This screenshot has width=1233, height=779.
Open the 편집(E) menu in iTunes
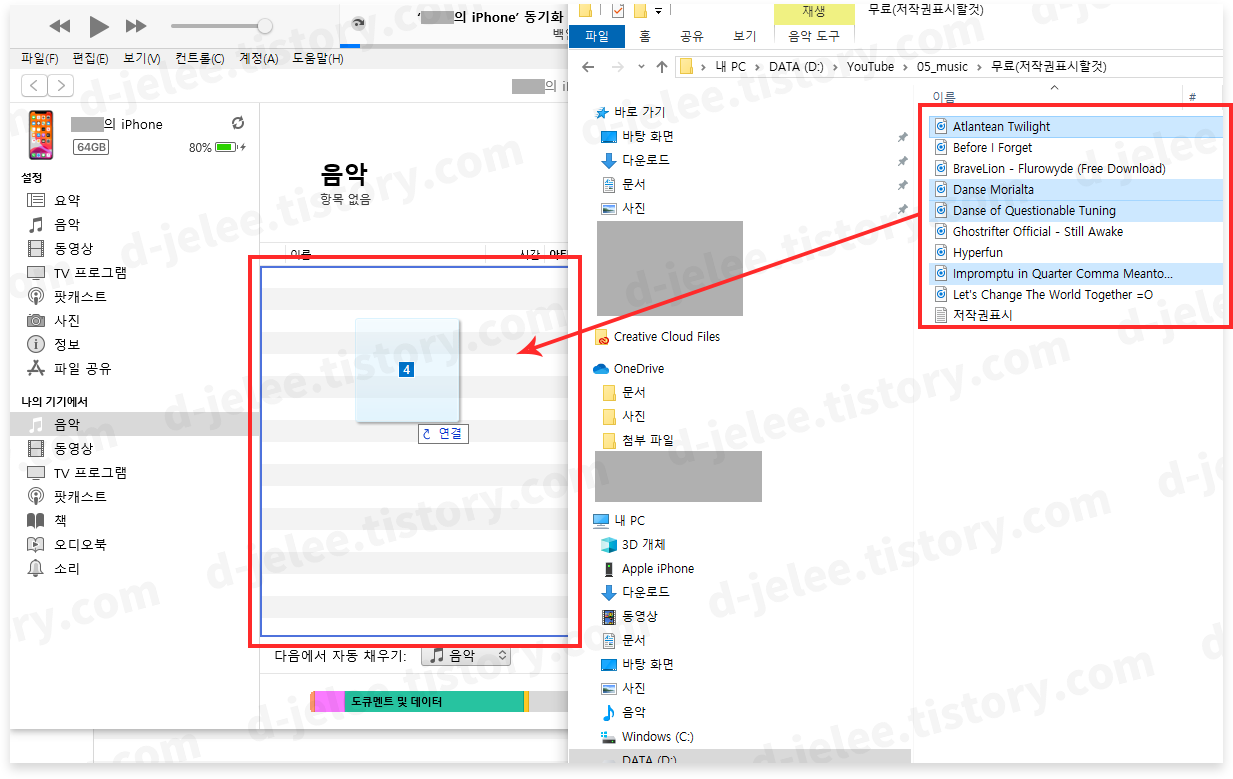91,59
